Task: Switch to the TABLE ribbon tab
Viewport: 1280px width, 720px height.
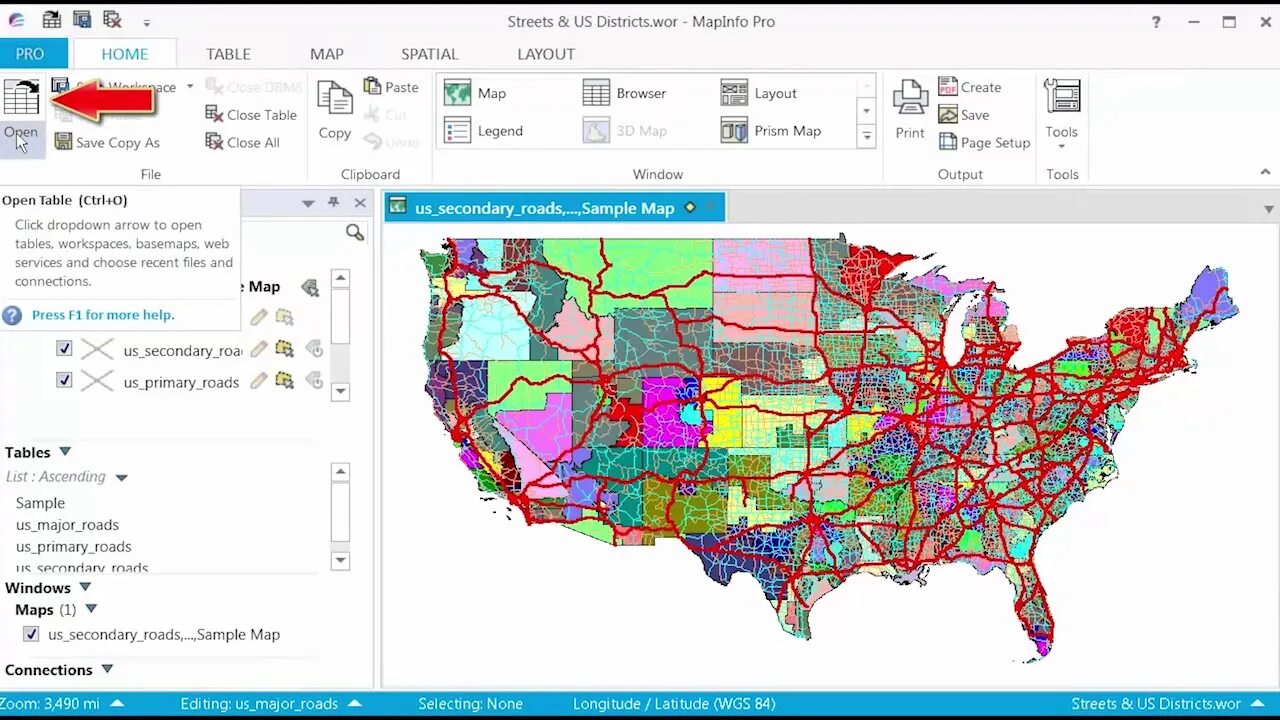Action: 228,54
